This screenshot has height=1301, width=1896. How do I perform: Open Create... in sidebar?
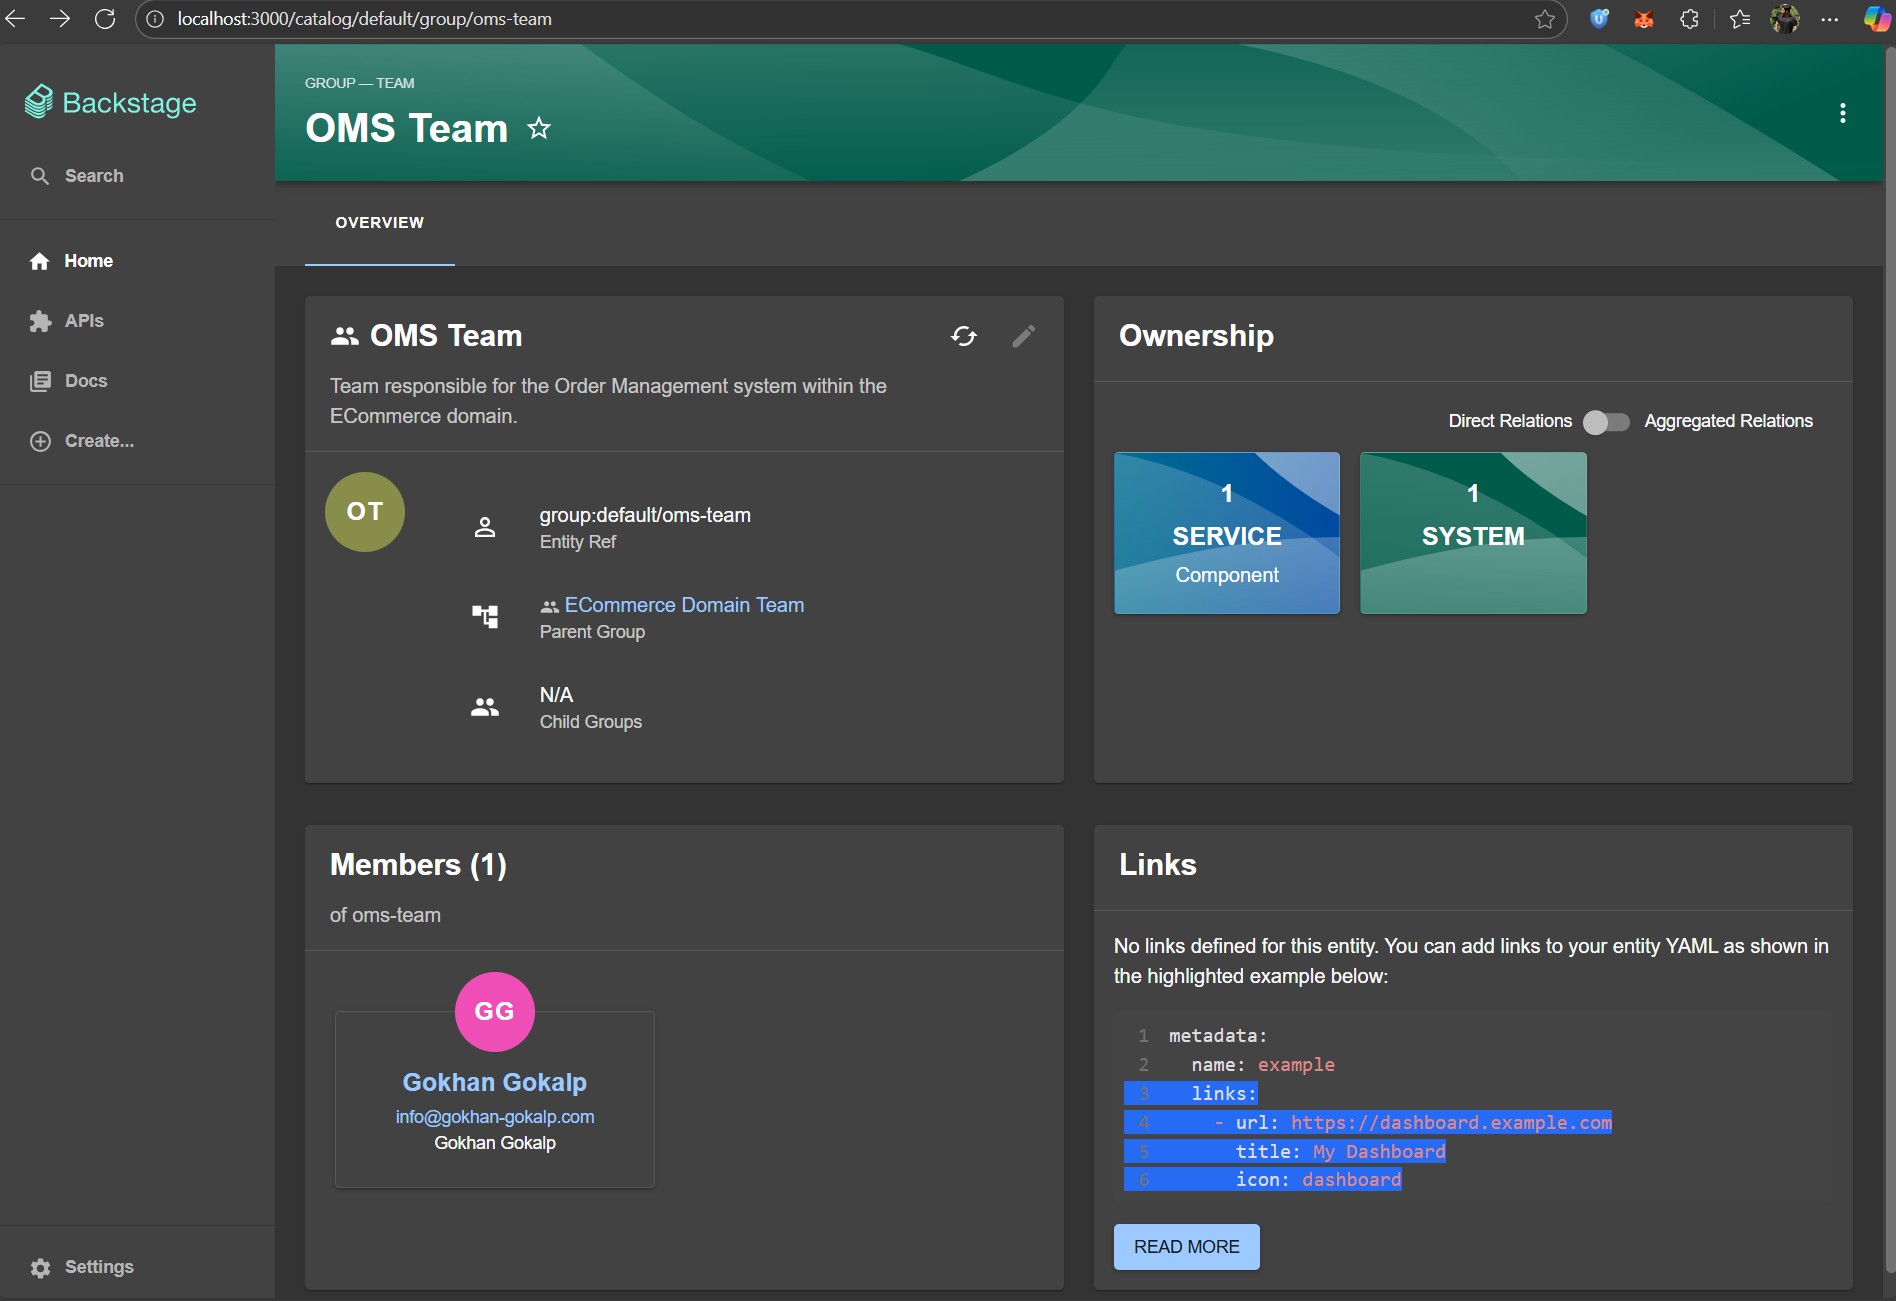pyautogui.click(x=82, y=441)
